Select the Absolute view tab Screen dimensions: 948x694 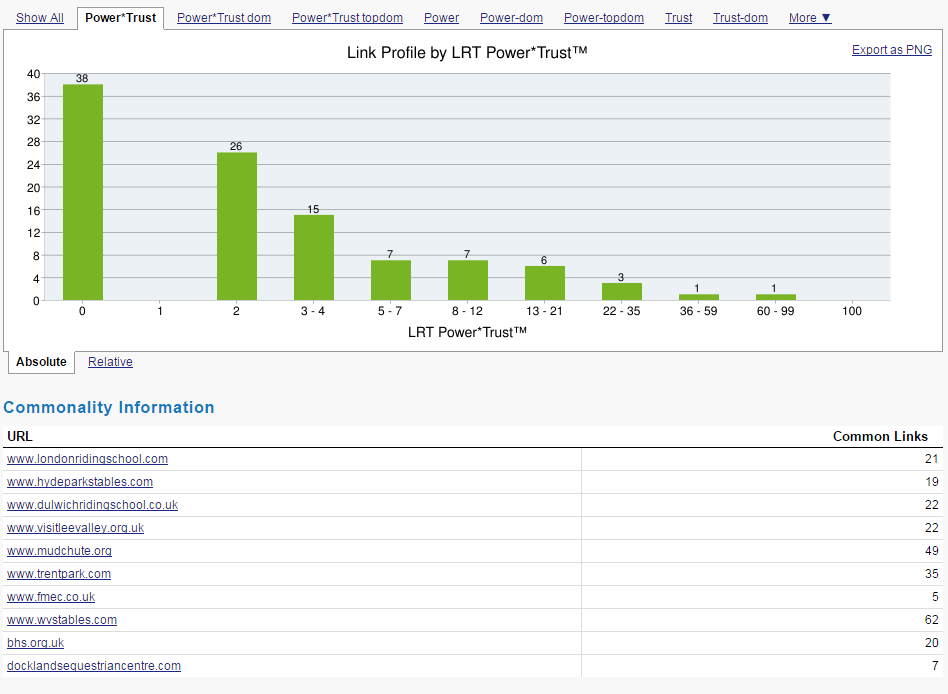[41, 362]
